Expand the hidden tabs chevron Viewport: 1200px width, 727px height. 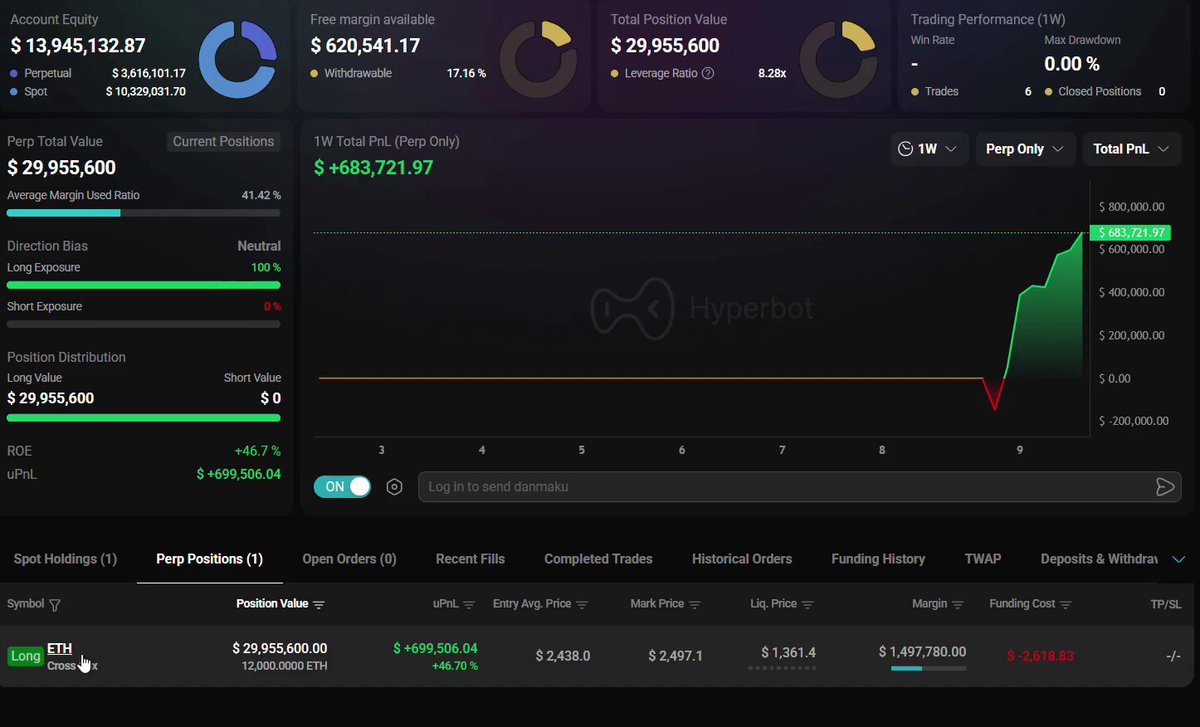pos(1179,559)
